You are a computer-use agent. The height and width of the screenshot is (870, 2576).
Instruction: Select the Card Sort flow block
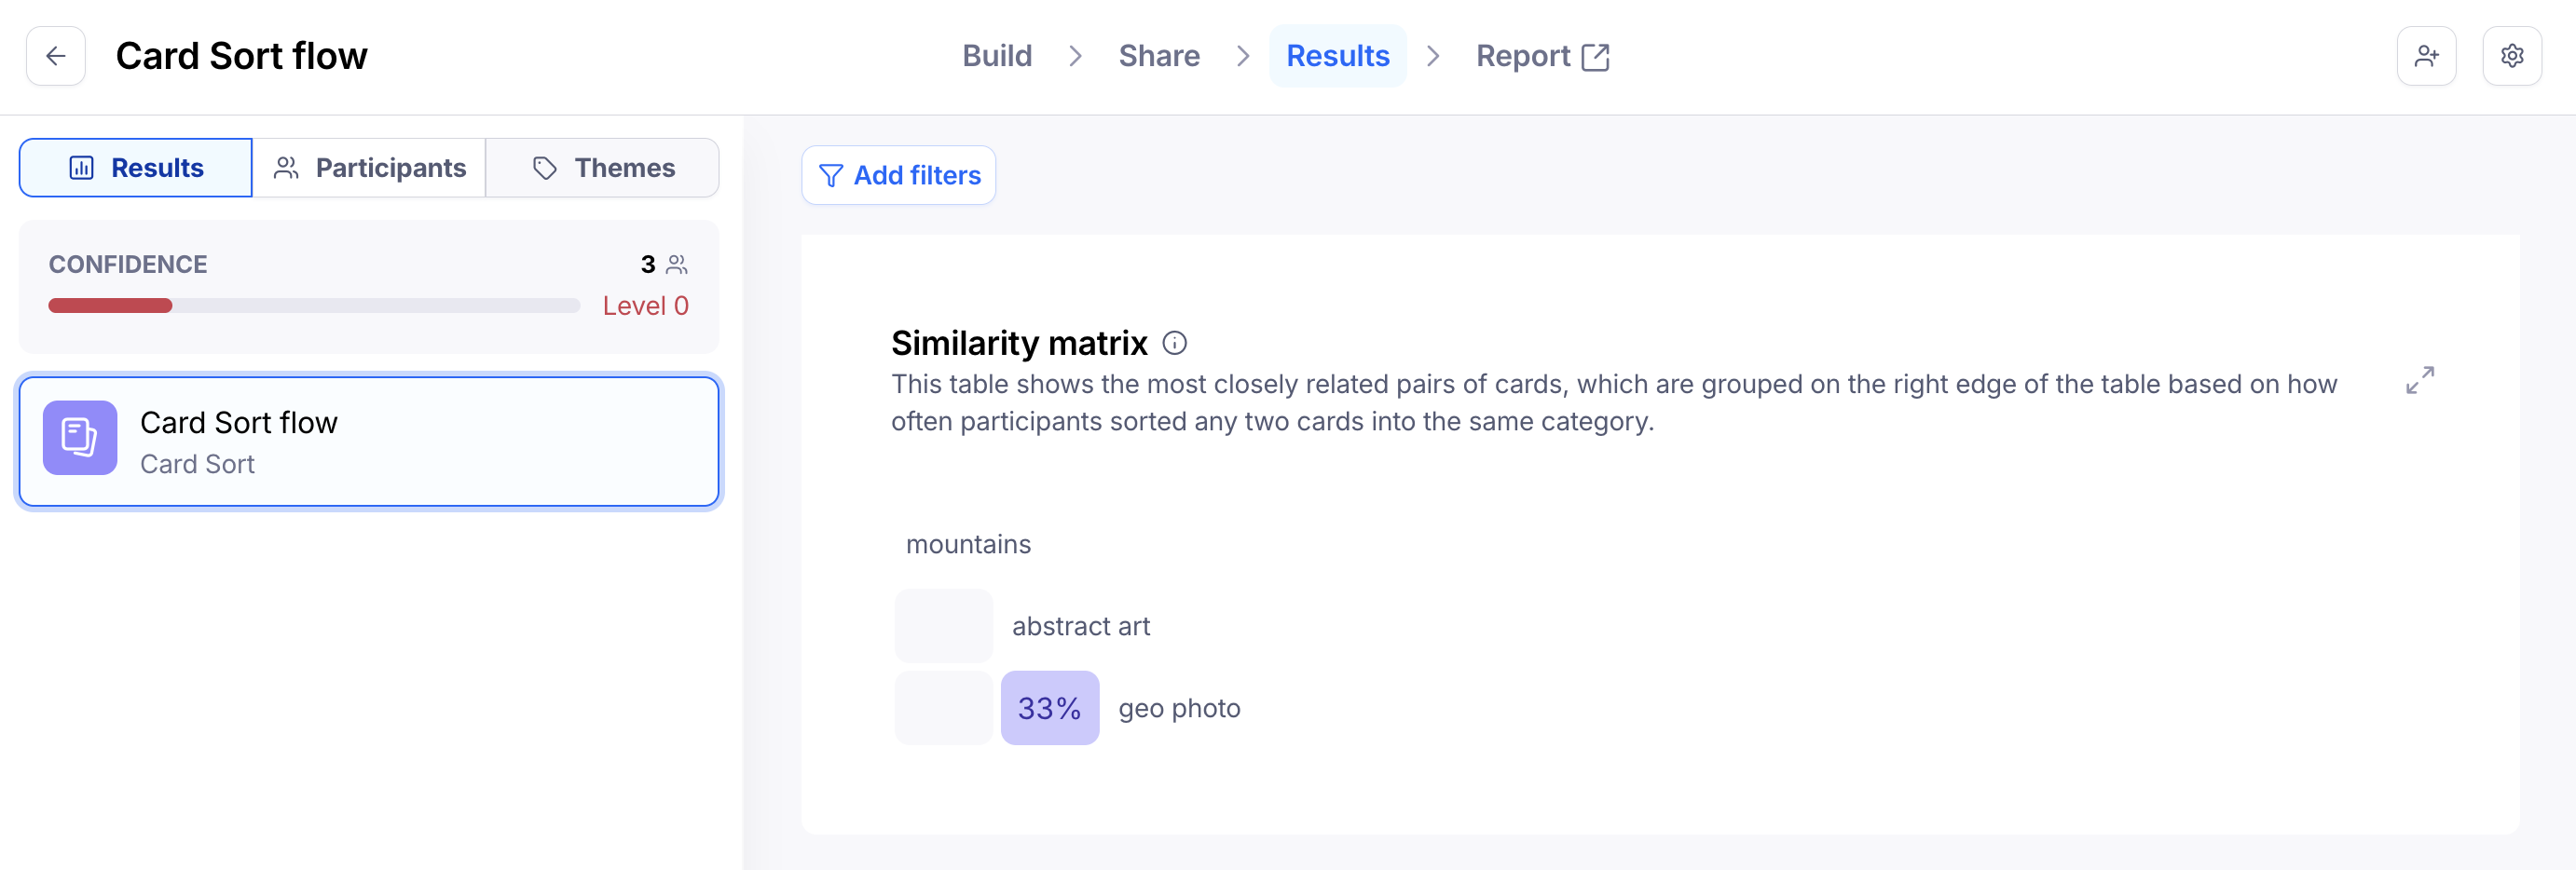pyautogui.click(x=400, y=442)
